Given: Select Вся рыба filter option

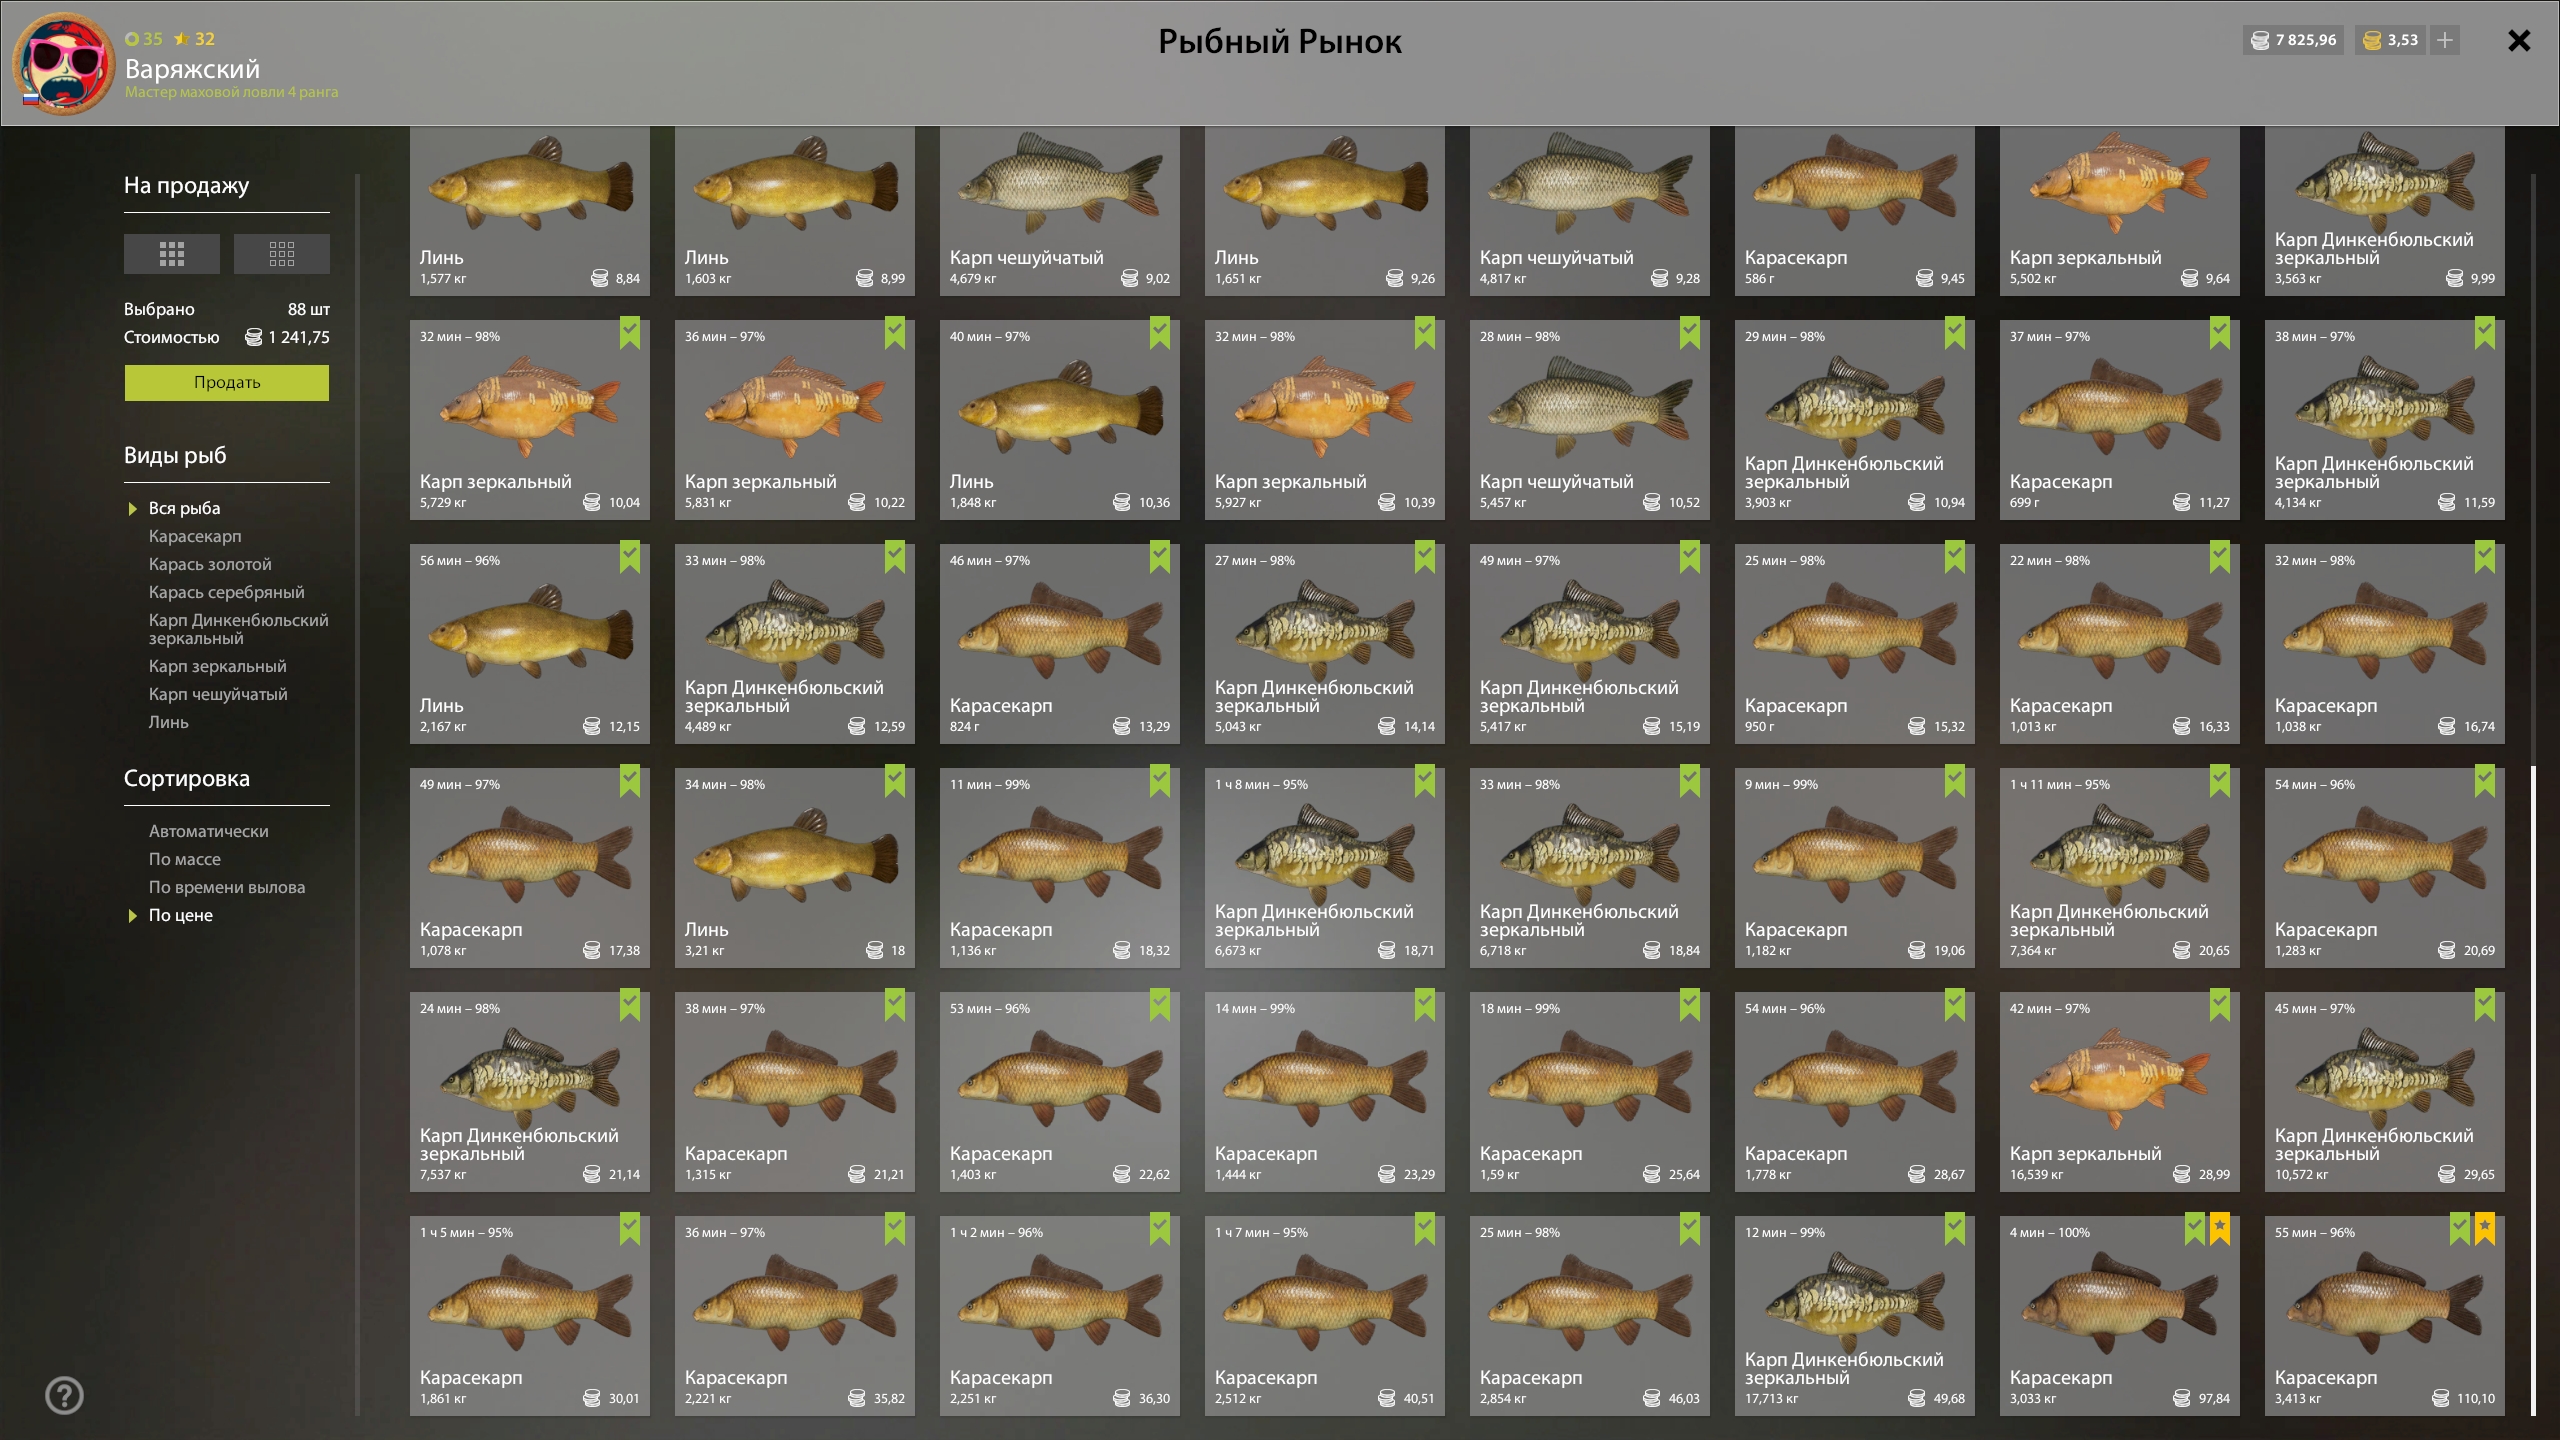Looking at the screenshot, I should 184,508.
